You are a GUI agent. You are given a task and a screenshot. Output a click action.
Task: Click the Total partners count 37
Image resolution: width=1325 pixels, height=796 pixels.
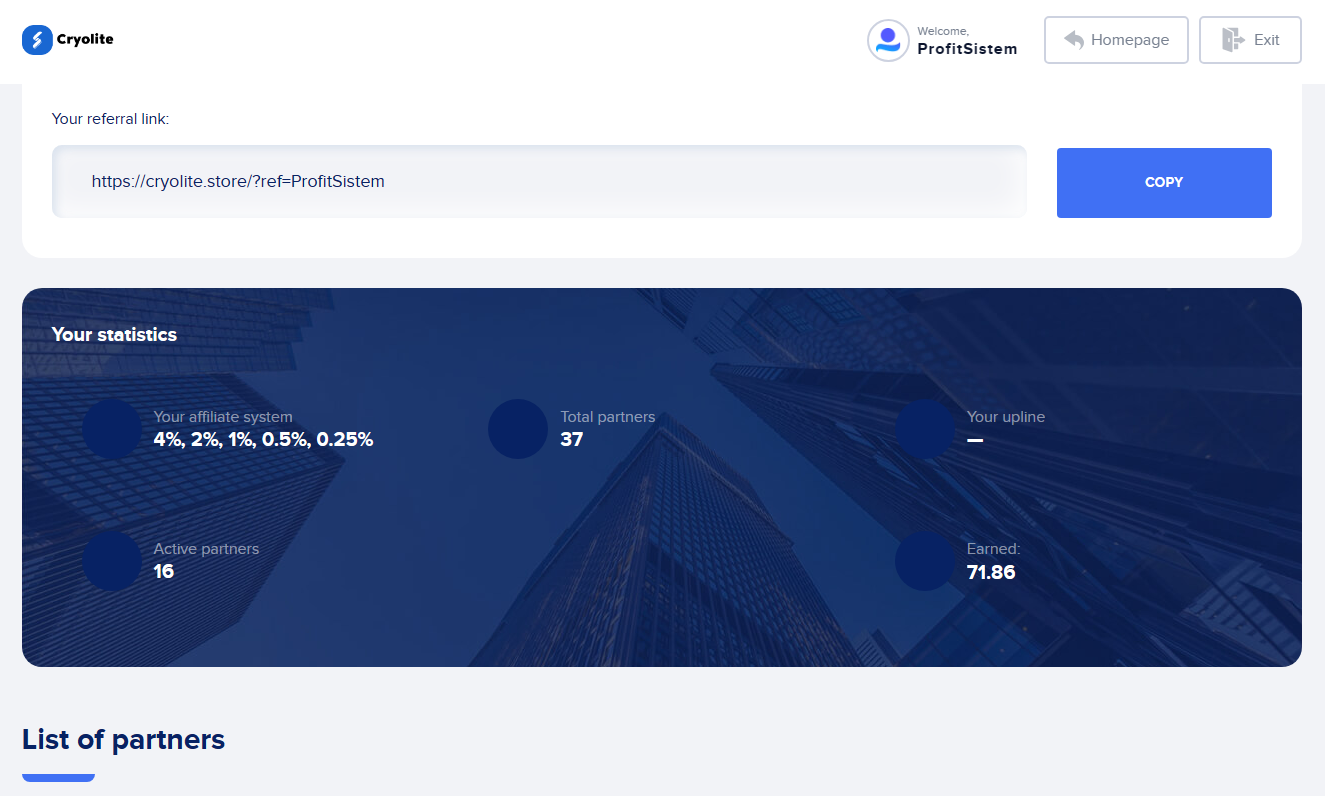pyautogui.click(x=571, y=439)
